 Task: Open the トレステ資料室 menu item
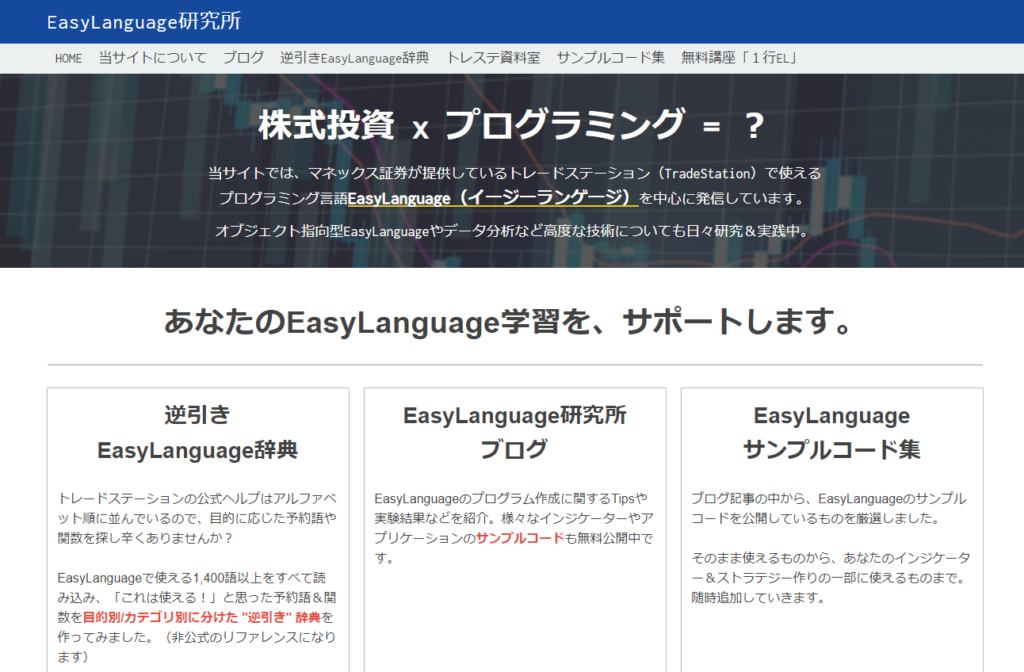(493, 57)
